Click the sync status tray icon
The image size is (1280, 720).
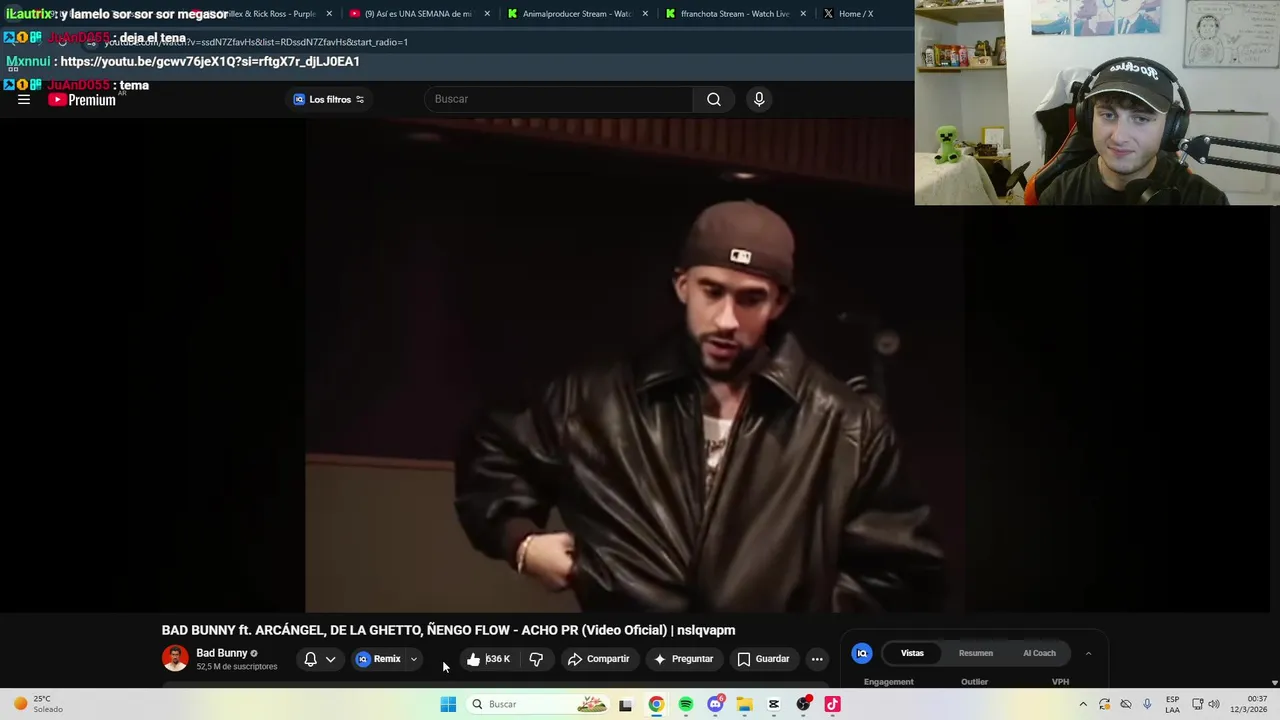point(1104,704)
